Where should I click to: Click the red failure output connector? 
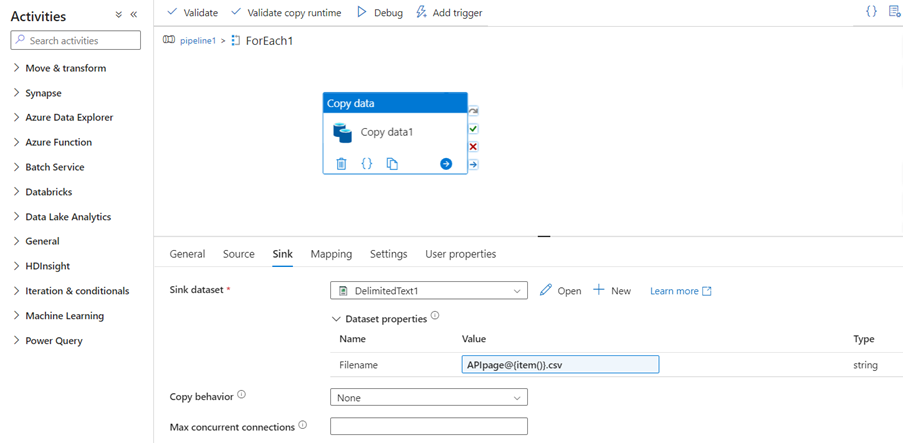click(x=473, y=147)
